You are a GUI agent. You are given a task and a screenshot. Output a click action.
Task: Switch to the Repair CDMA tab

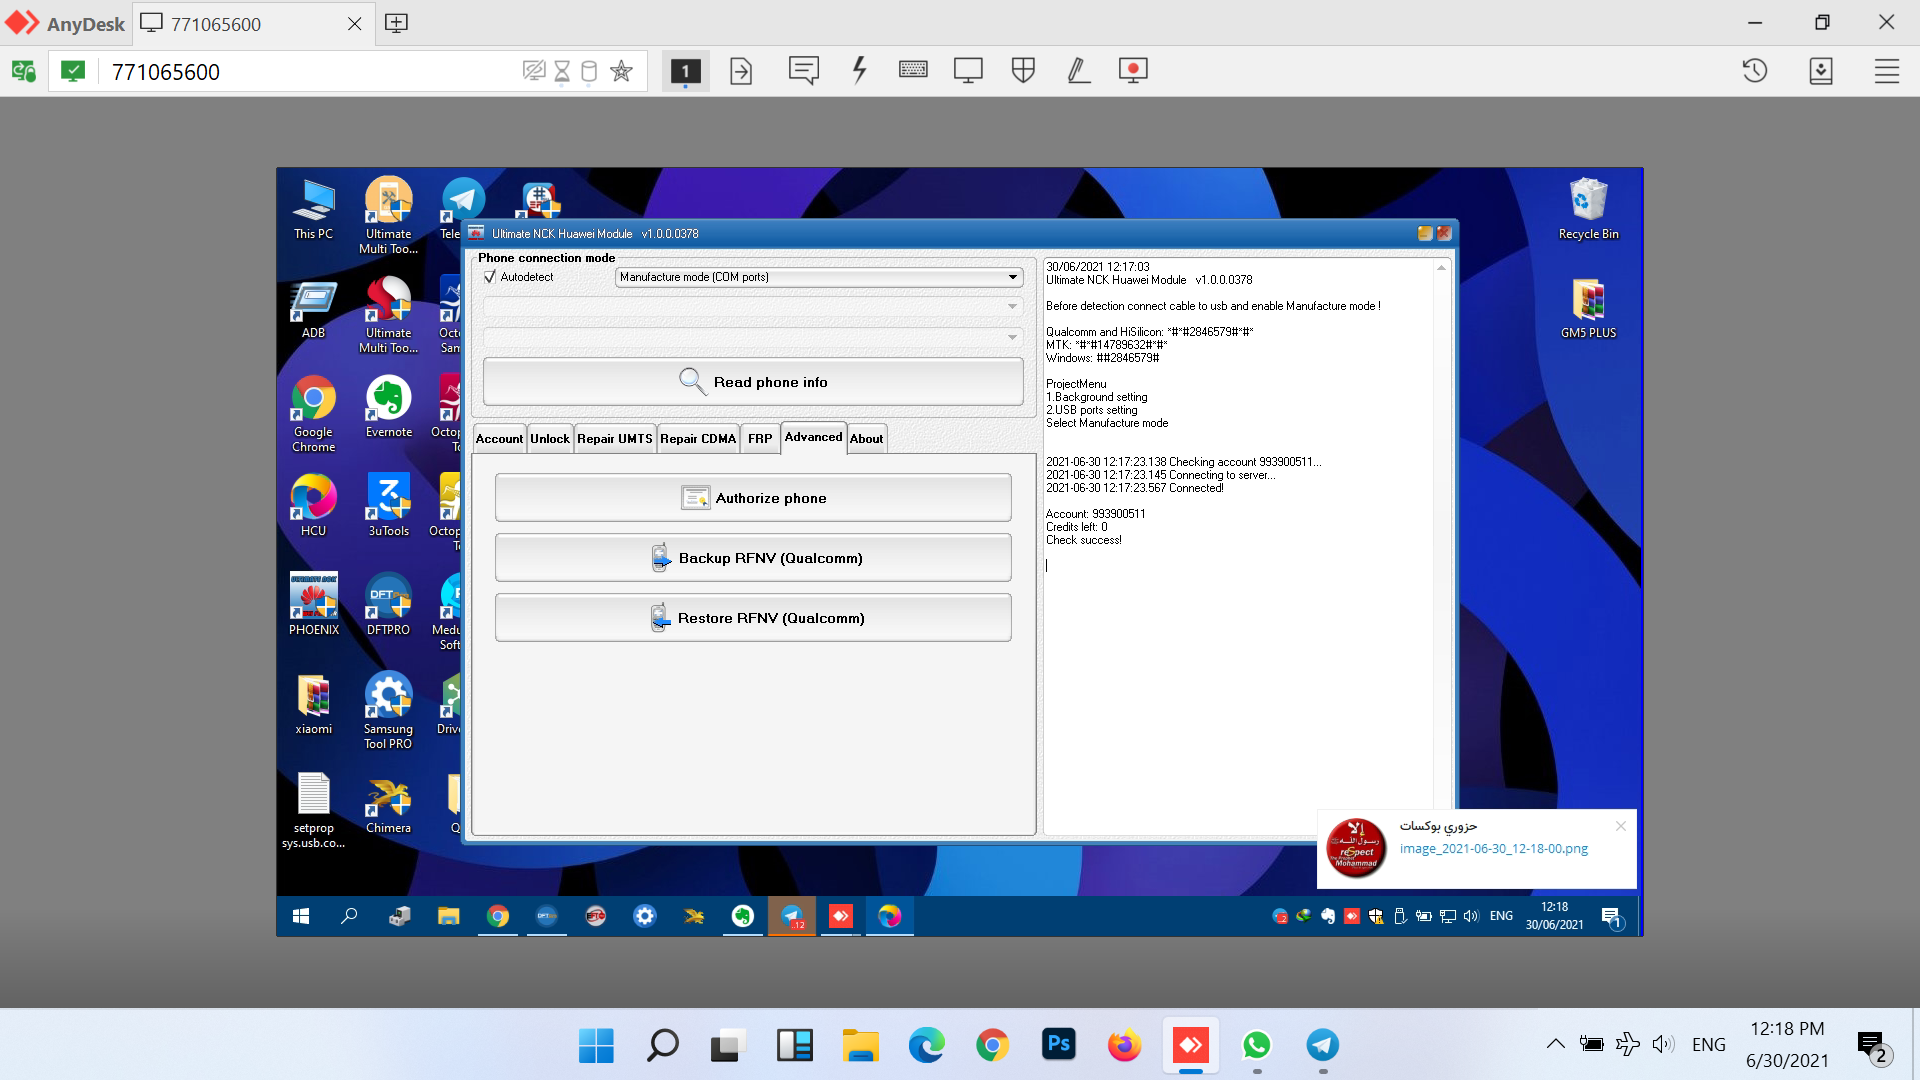pyautogui.click(x=698, y=439)
